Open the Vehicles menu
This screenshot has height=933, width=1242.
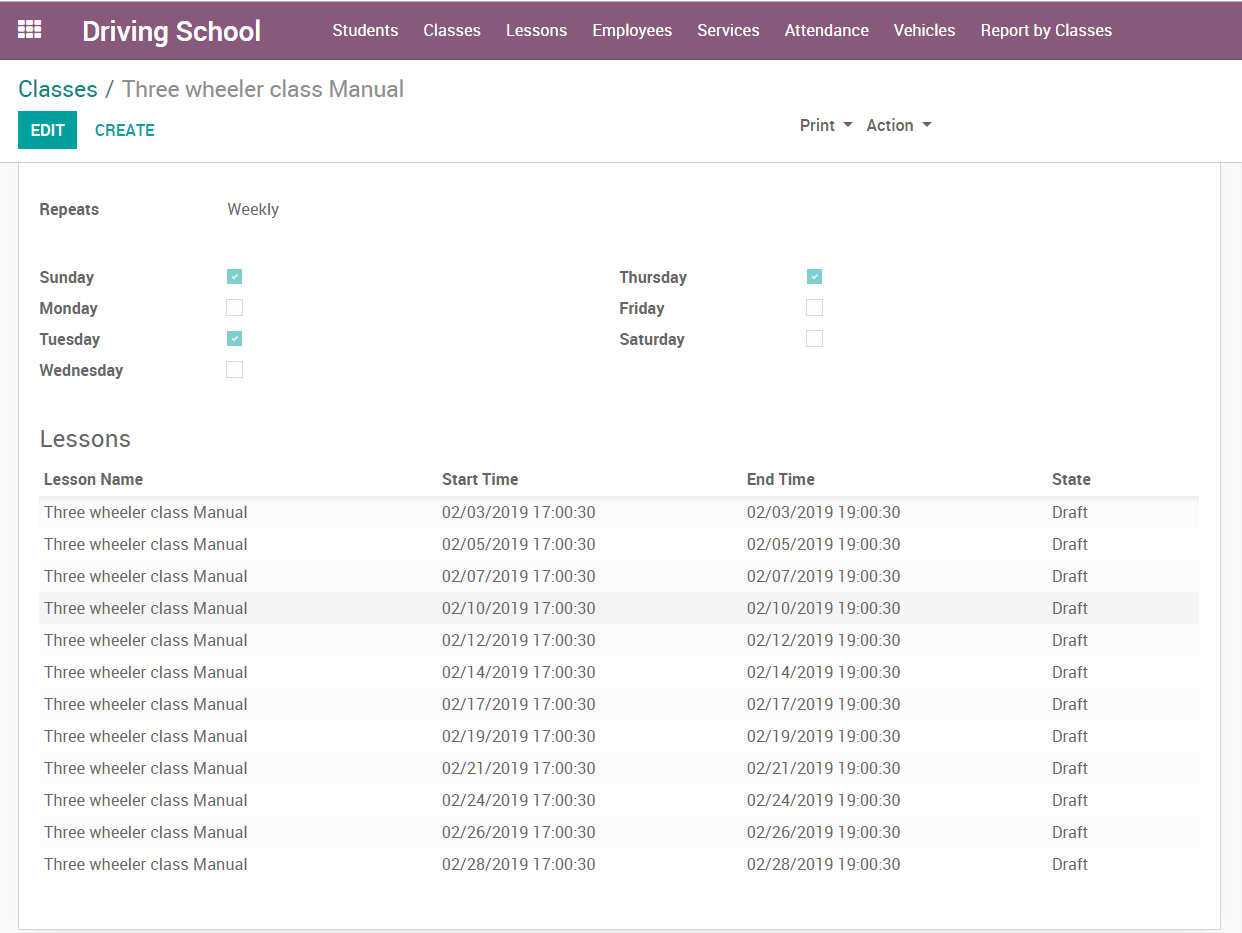point(924,30)
